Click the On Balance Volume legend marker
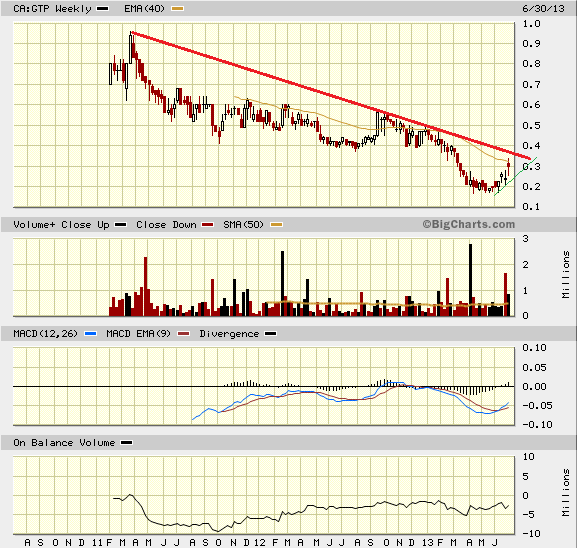 [x=127, y=443]
